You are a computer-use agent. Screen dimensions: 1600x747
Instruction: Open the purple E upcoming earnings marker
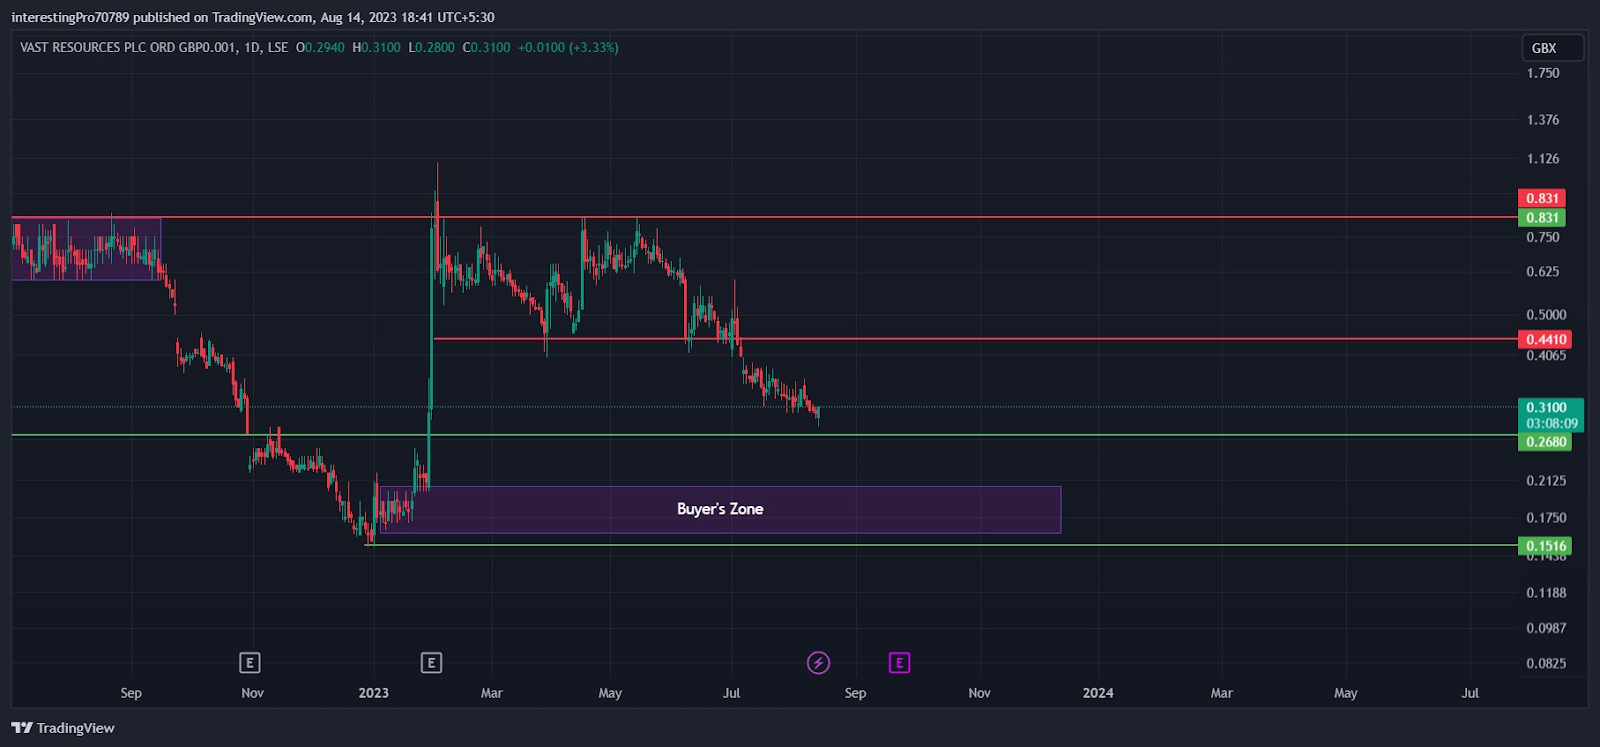pos(899,662)
